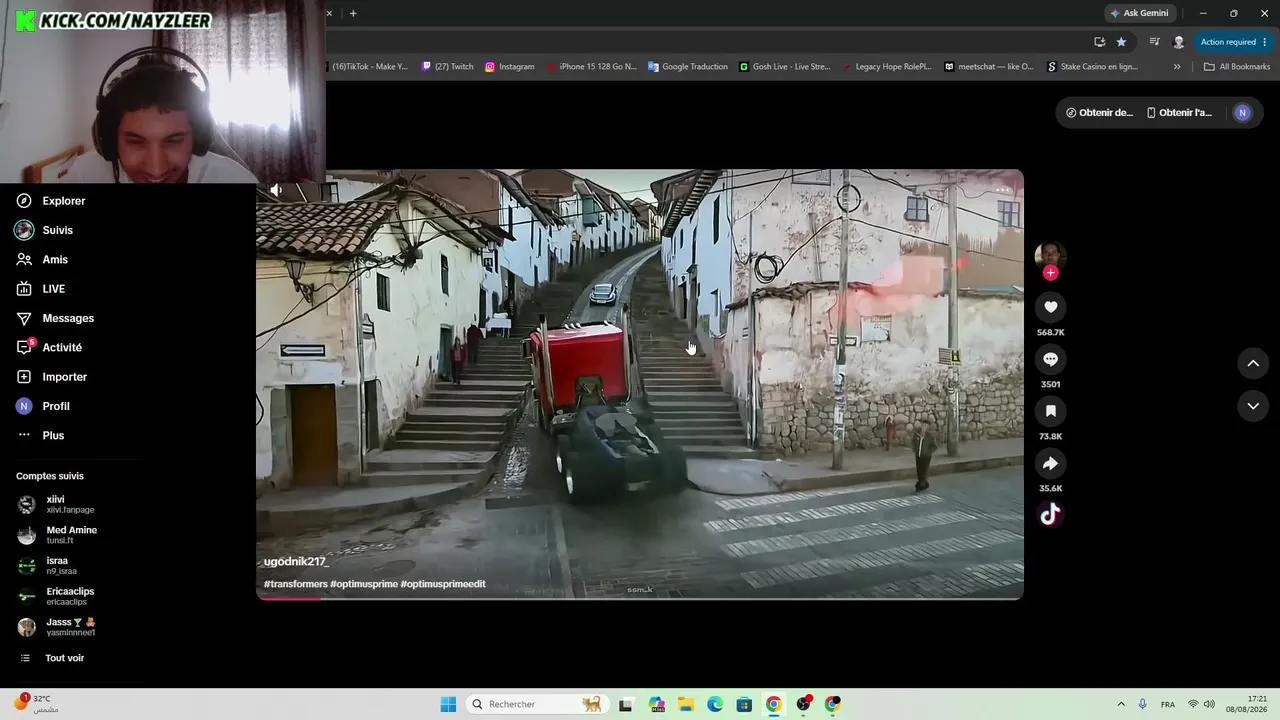Viewport: 1280px width, 720px height.
Task: Bookmark the video to favorites
Action: [1050, 411]
